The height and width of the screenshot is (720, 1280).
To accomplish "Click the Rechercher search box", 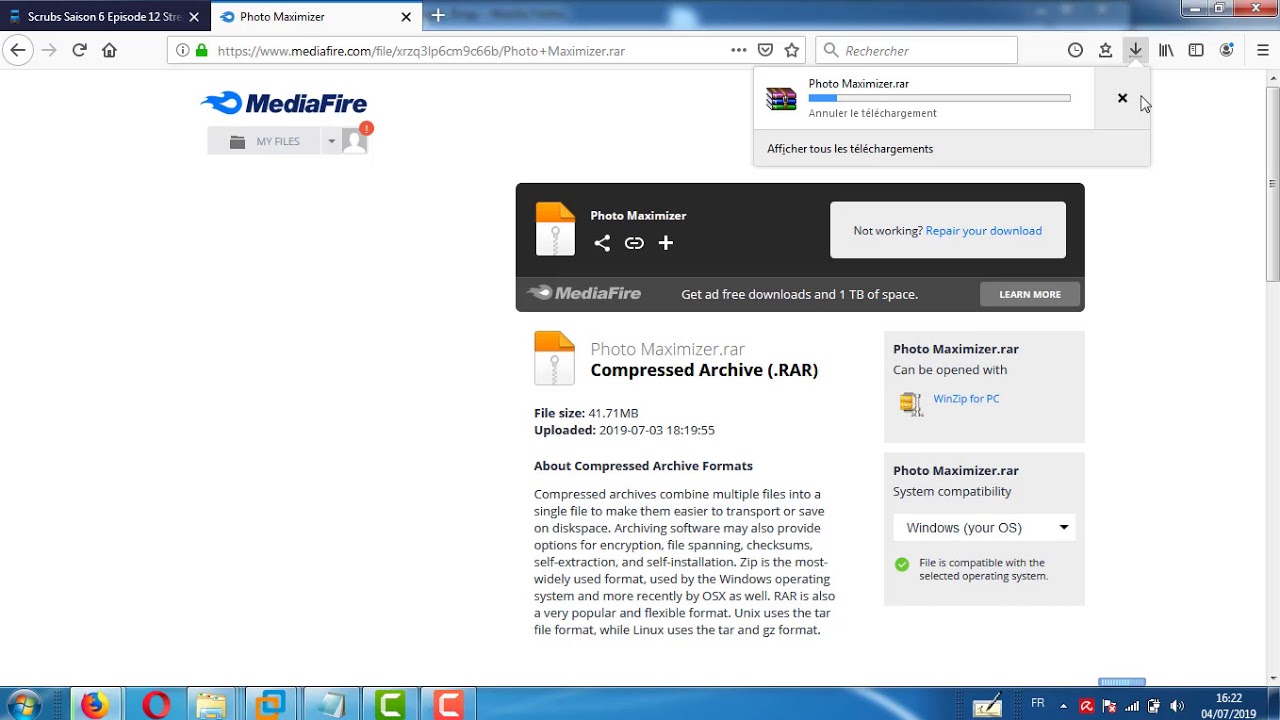I will click(917, 50).
